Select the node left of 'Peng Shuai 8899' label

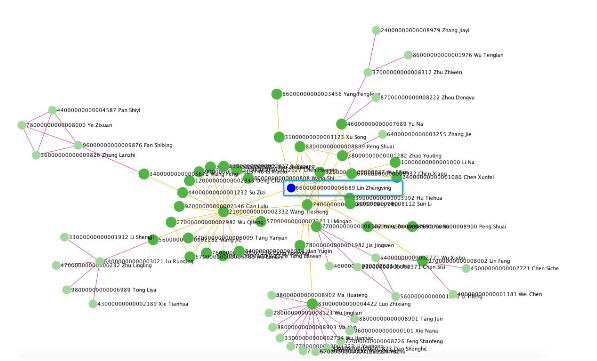click(300, 147)
